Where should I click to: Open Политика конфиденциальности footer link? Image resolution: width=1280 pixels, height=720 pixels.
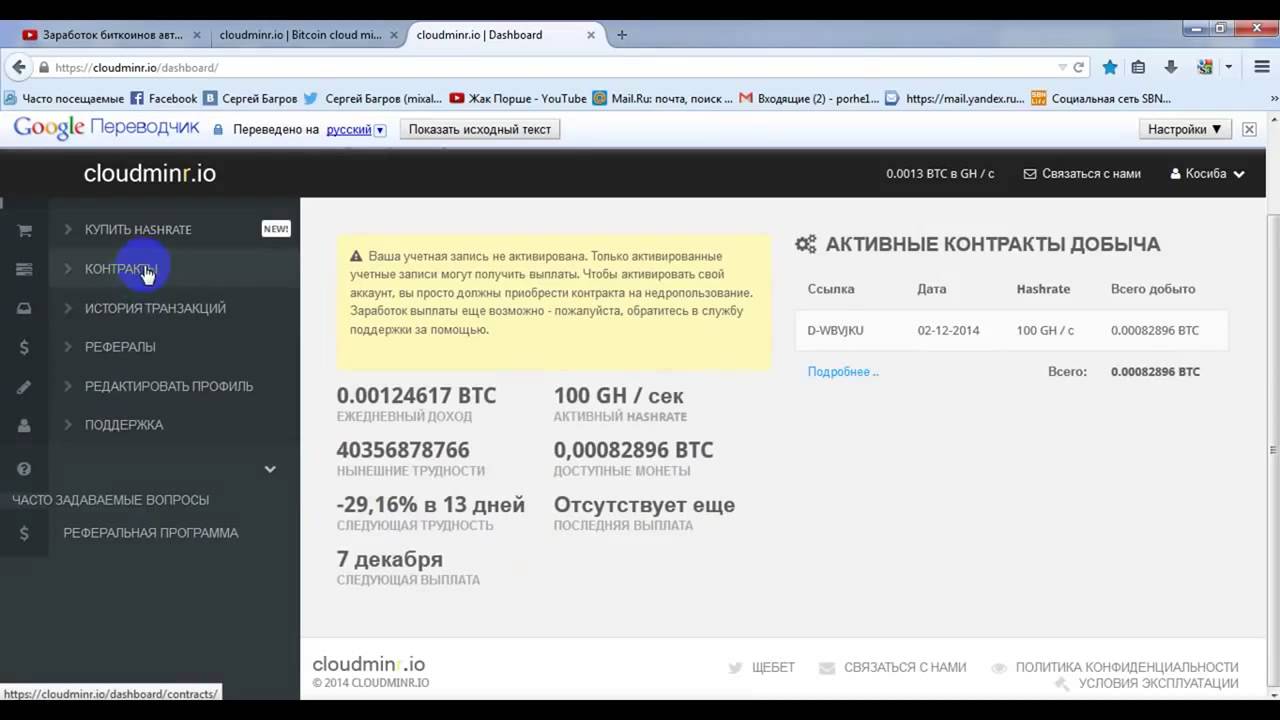tap(1127, 668)
